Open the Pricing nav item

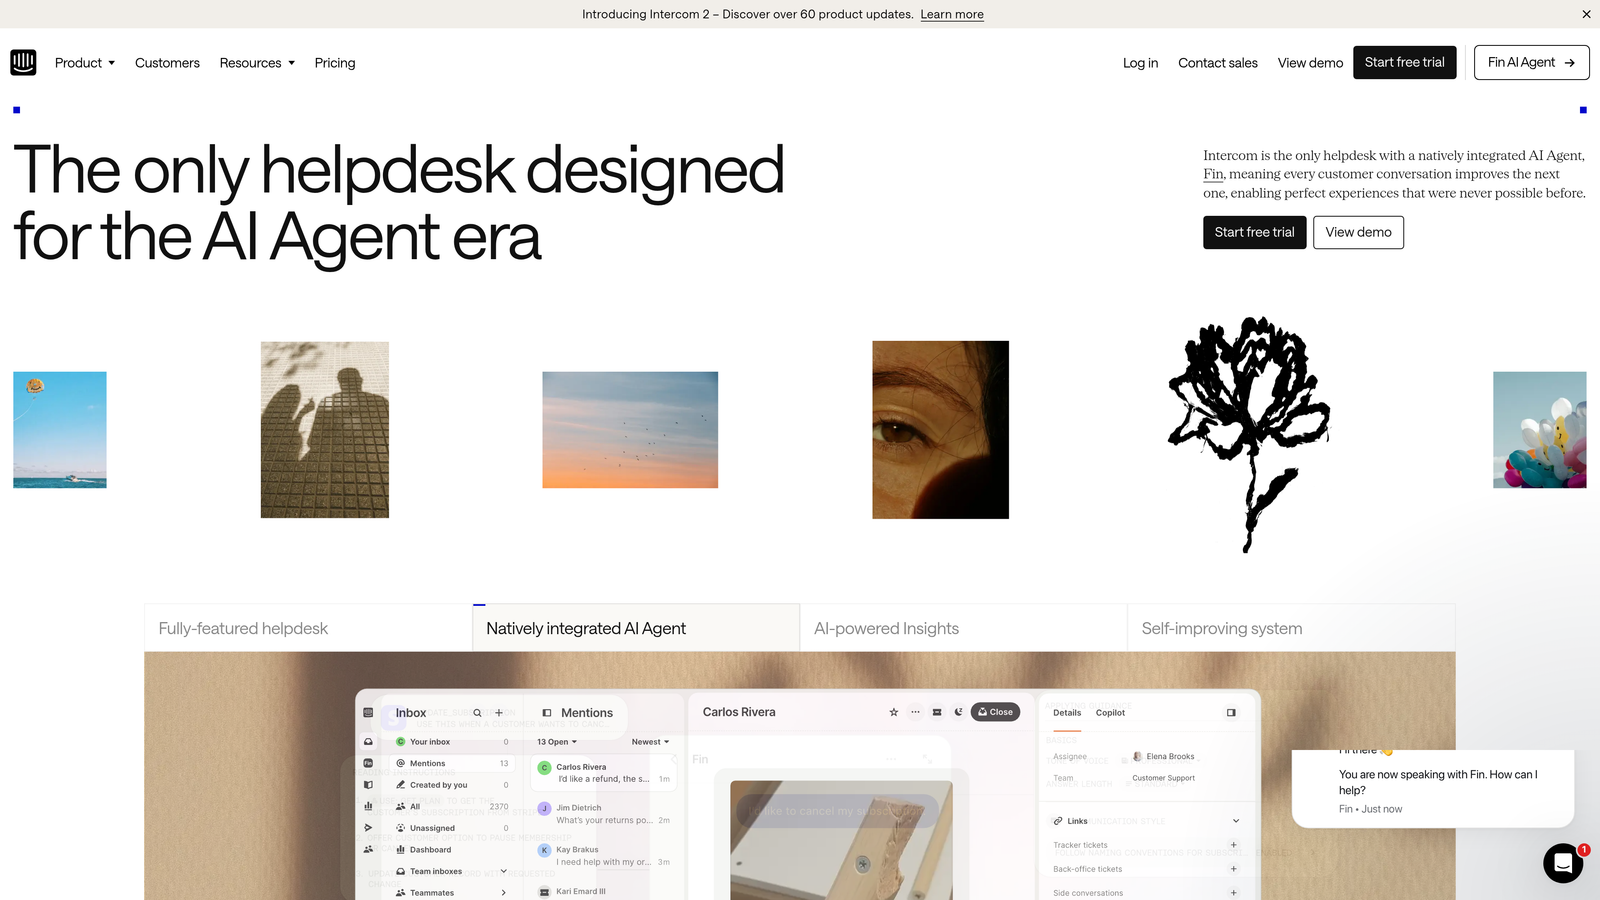(x=335, y=63)
